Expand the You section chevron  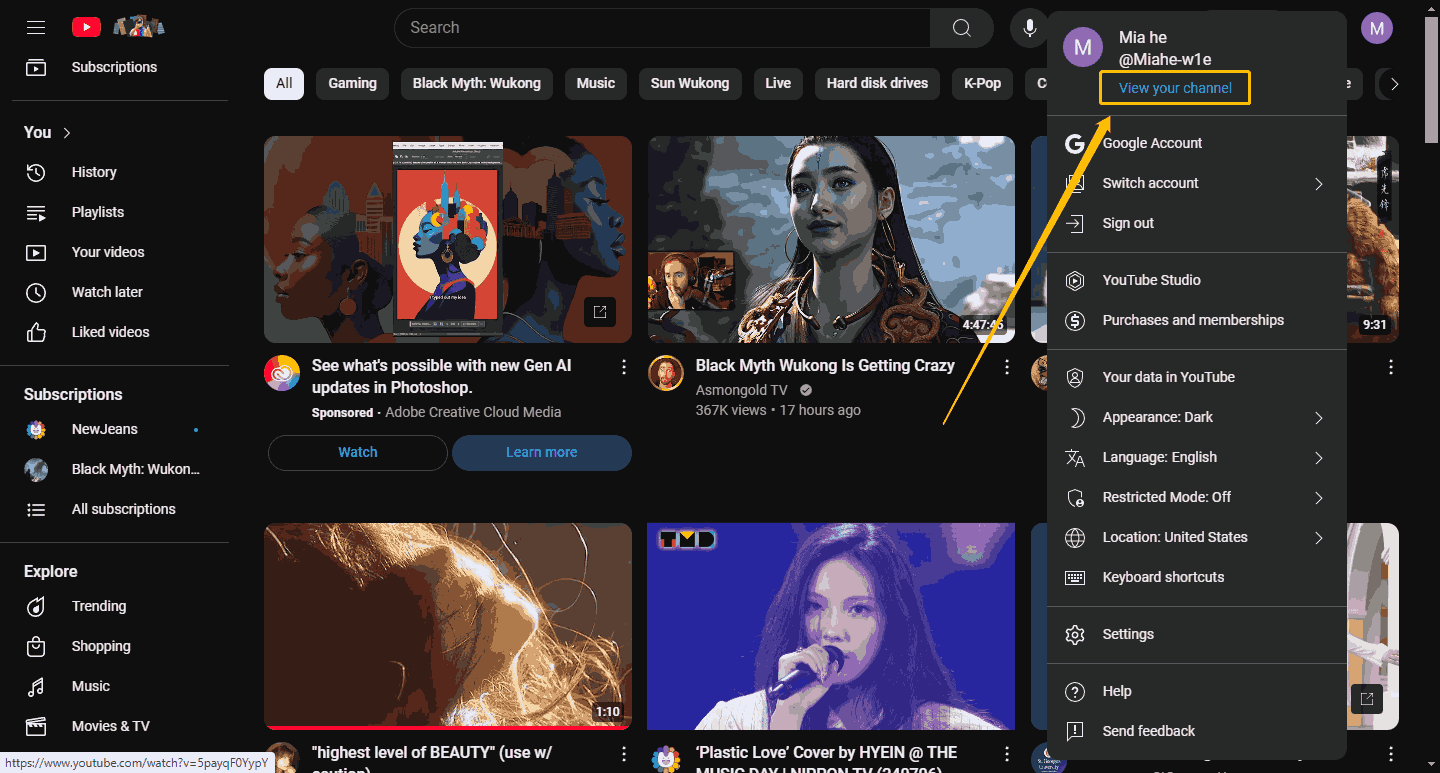tap(67, 133)
